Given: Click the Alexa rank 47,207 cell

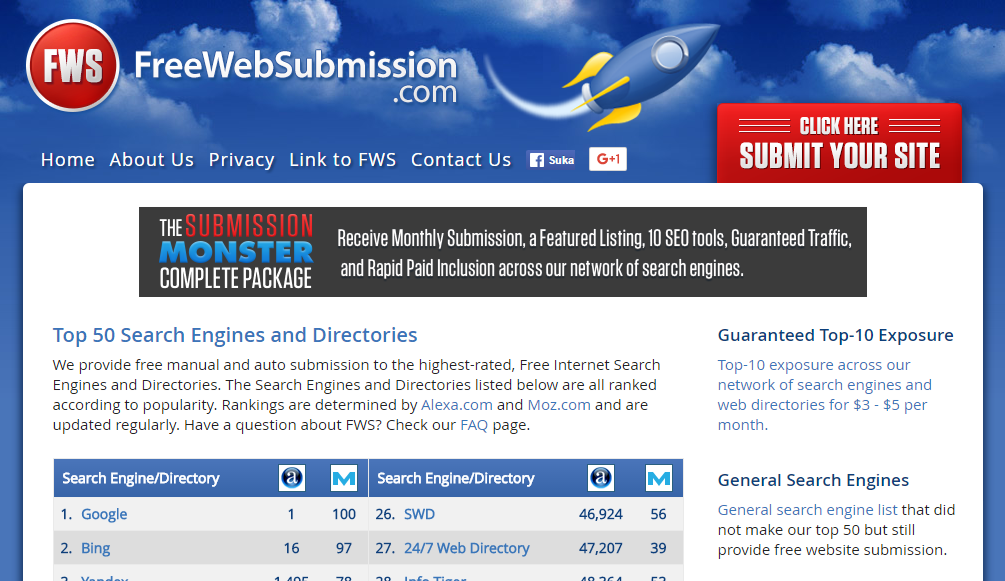Looking at the screenshot, I should 601,548.
